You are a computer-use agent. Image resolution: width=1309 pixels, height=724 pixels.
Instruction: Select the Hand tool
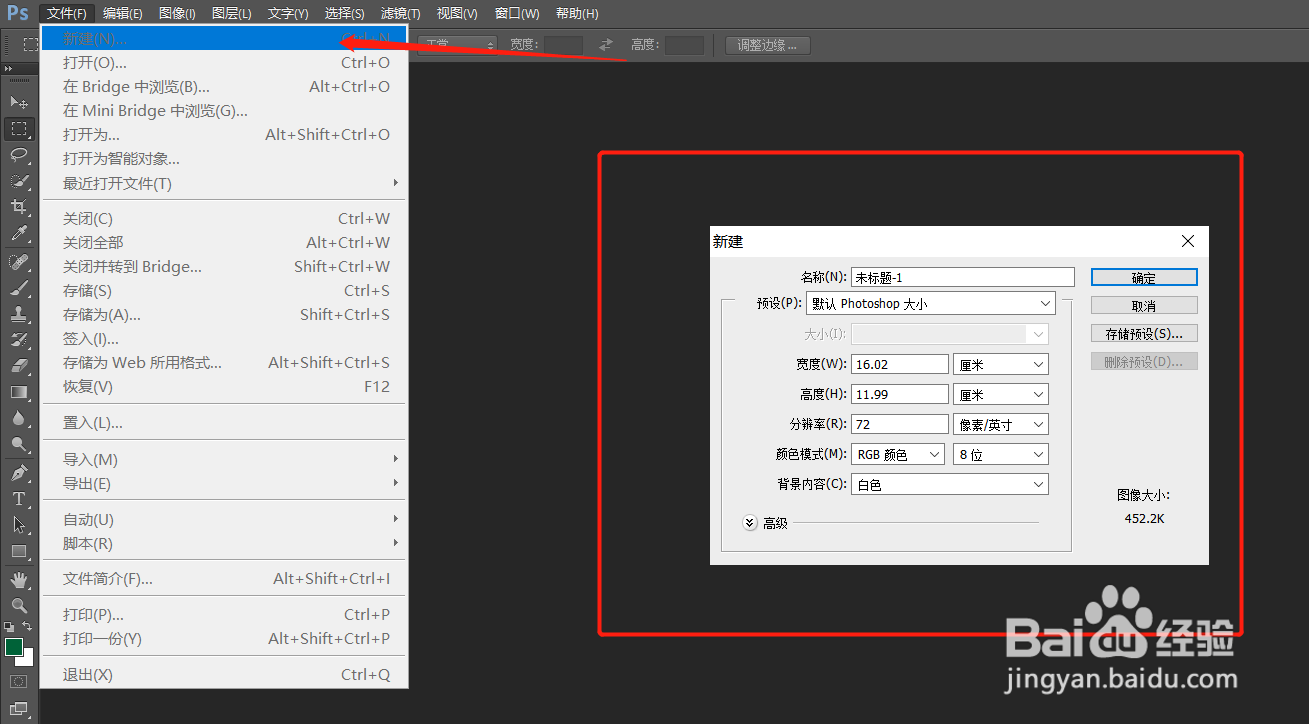[20, 577]
